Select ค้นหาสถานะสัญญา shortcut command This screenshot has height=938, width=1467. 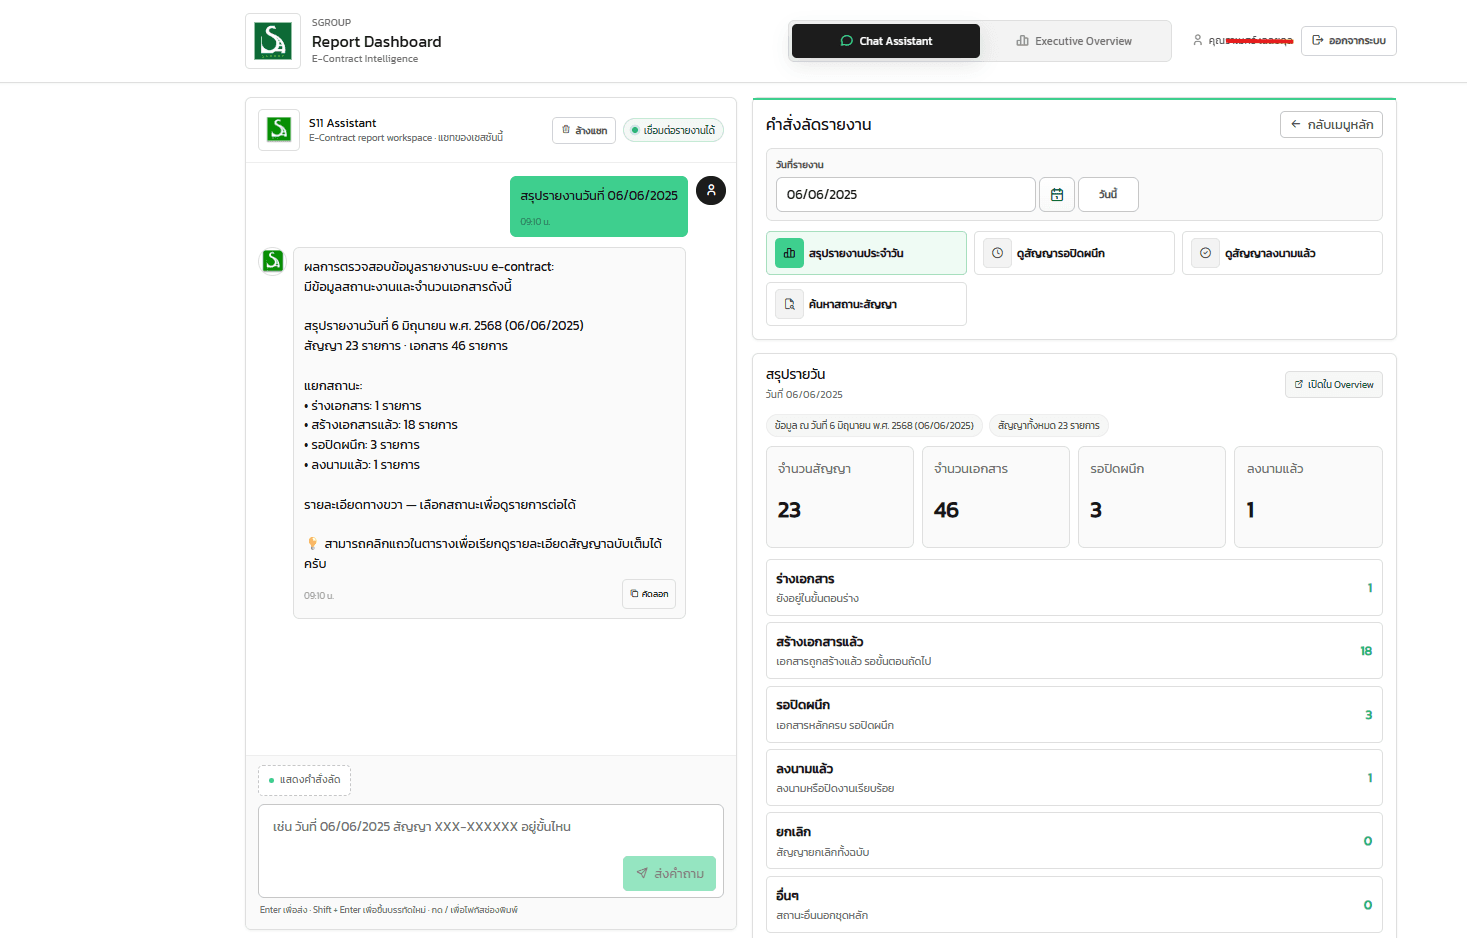[x=866, y=304]
